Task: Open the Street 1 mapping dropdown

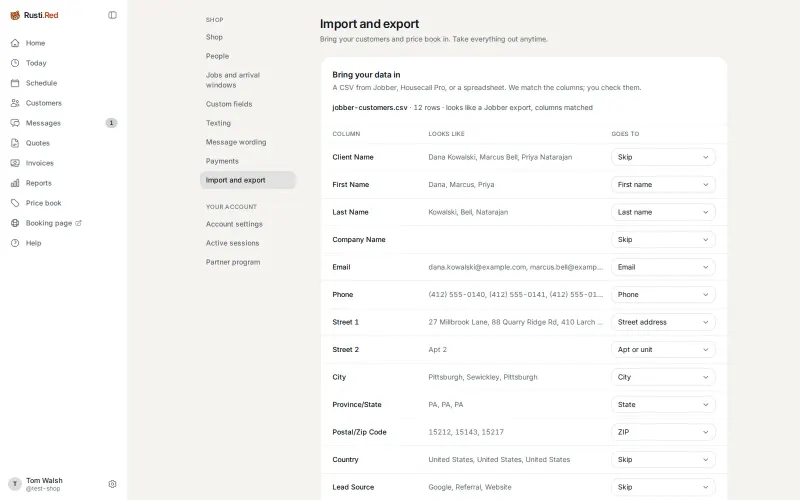Action: 663,322
